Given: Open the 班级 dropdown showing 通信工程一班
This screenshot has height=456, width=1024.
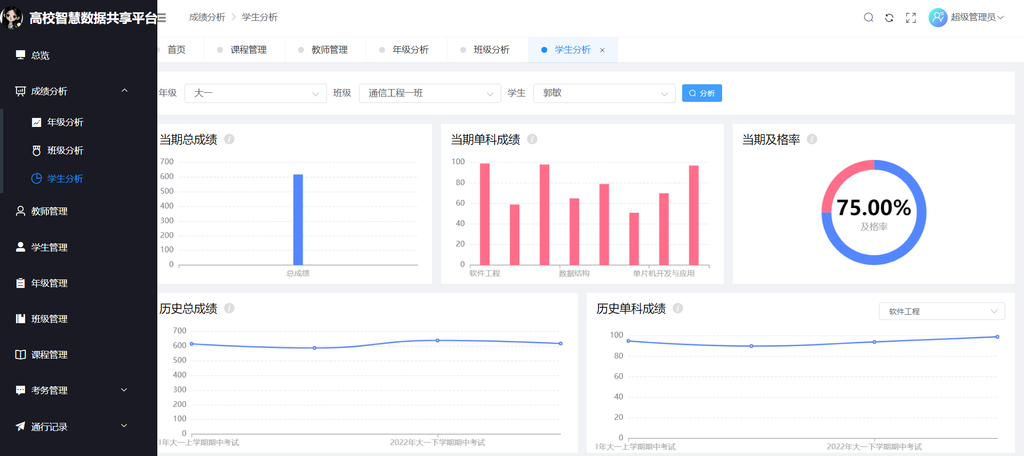Looking at the screenshot, I should click(429, 93).
